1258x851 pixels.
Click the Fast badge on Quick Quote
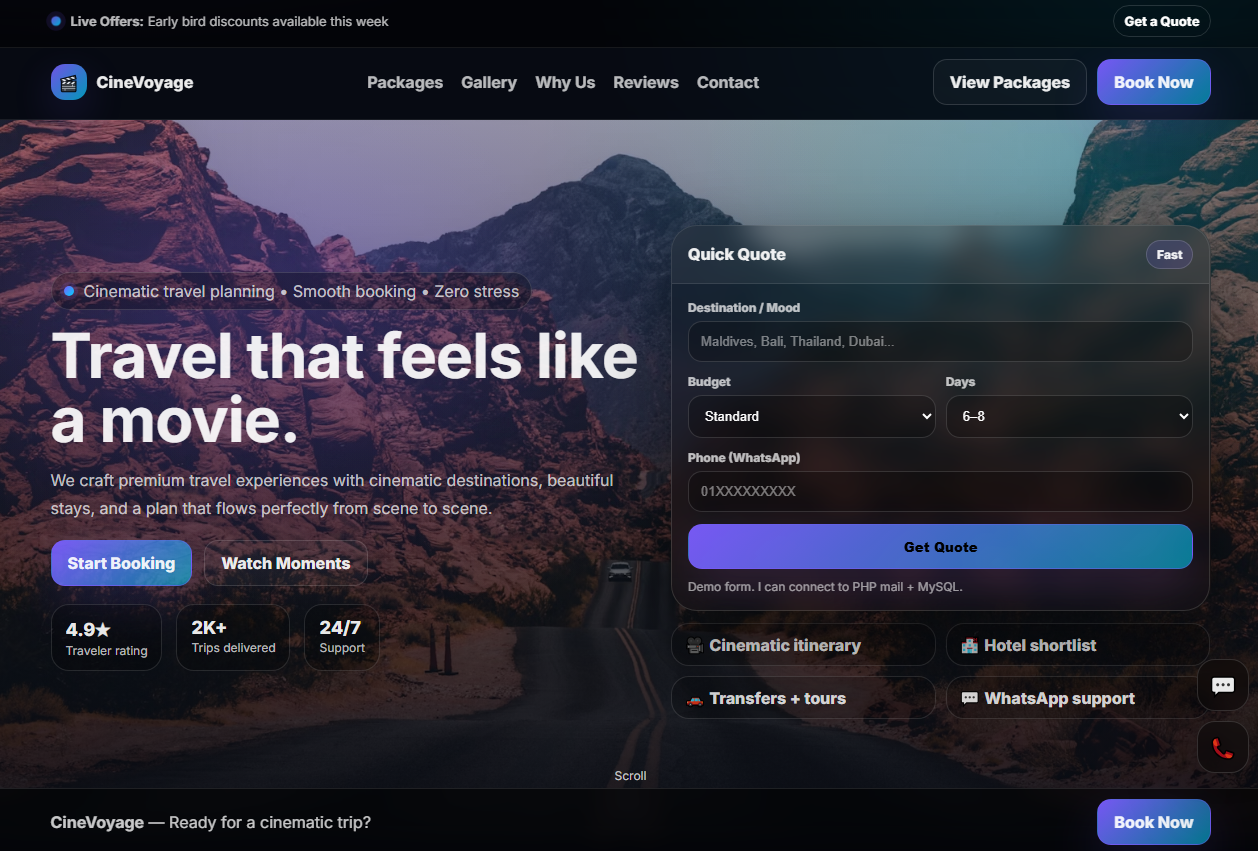[1169, 254]
